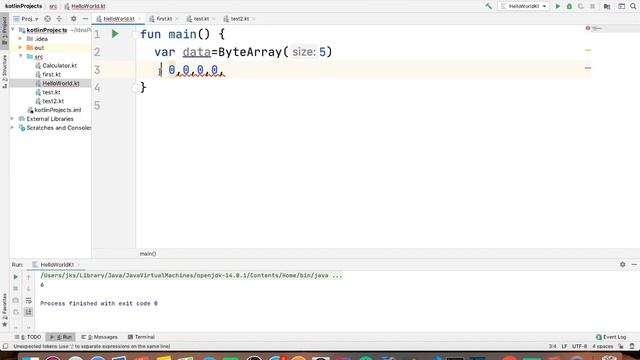Image resolution: width=640 pixels, height=360 pixels.
Task: Click the scroll up arrow in Run panel
Action: click(x=28, y=277)
